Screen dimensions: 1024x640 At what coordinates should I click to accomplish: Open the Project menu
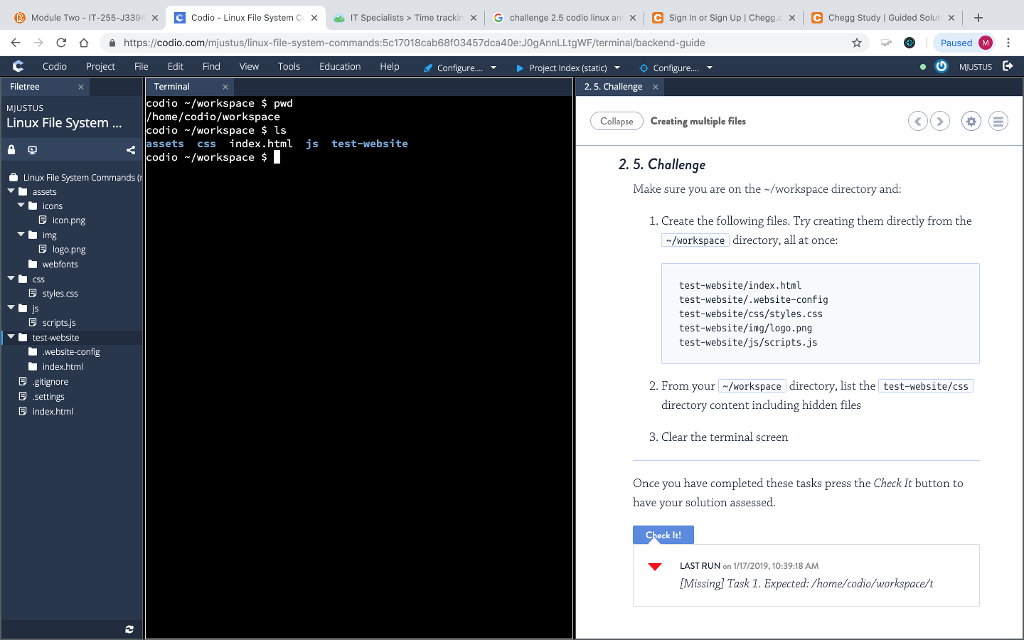100,67
